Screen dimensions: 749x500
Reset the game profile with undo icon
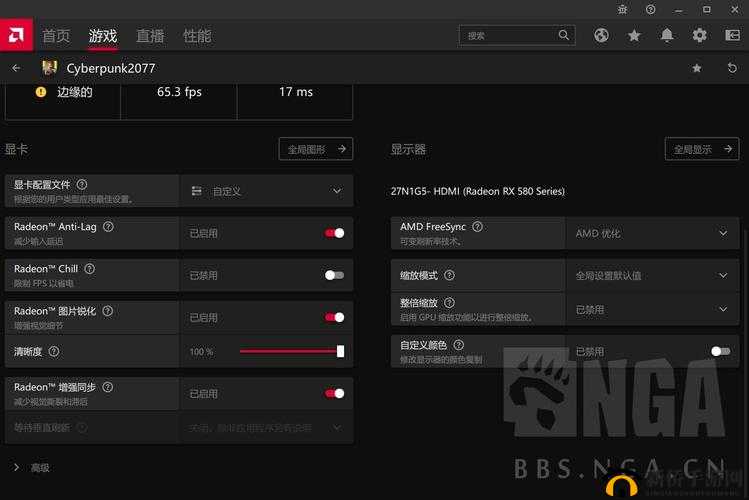[732, 68]
